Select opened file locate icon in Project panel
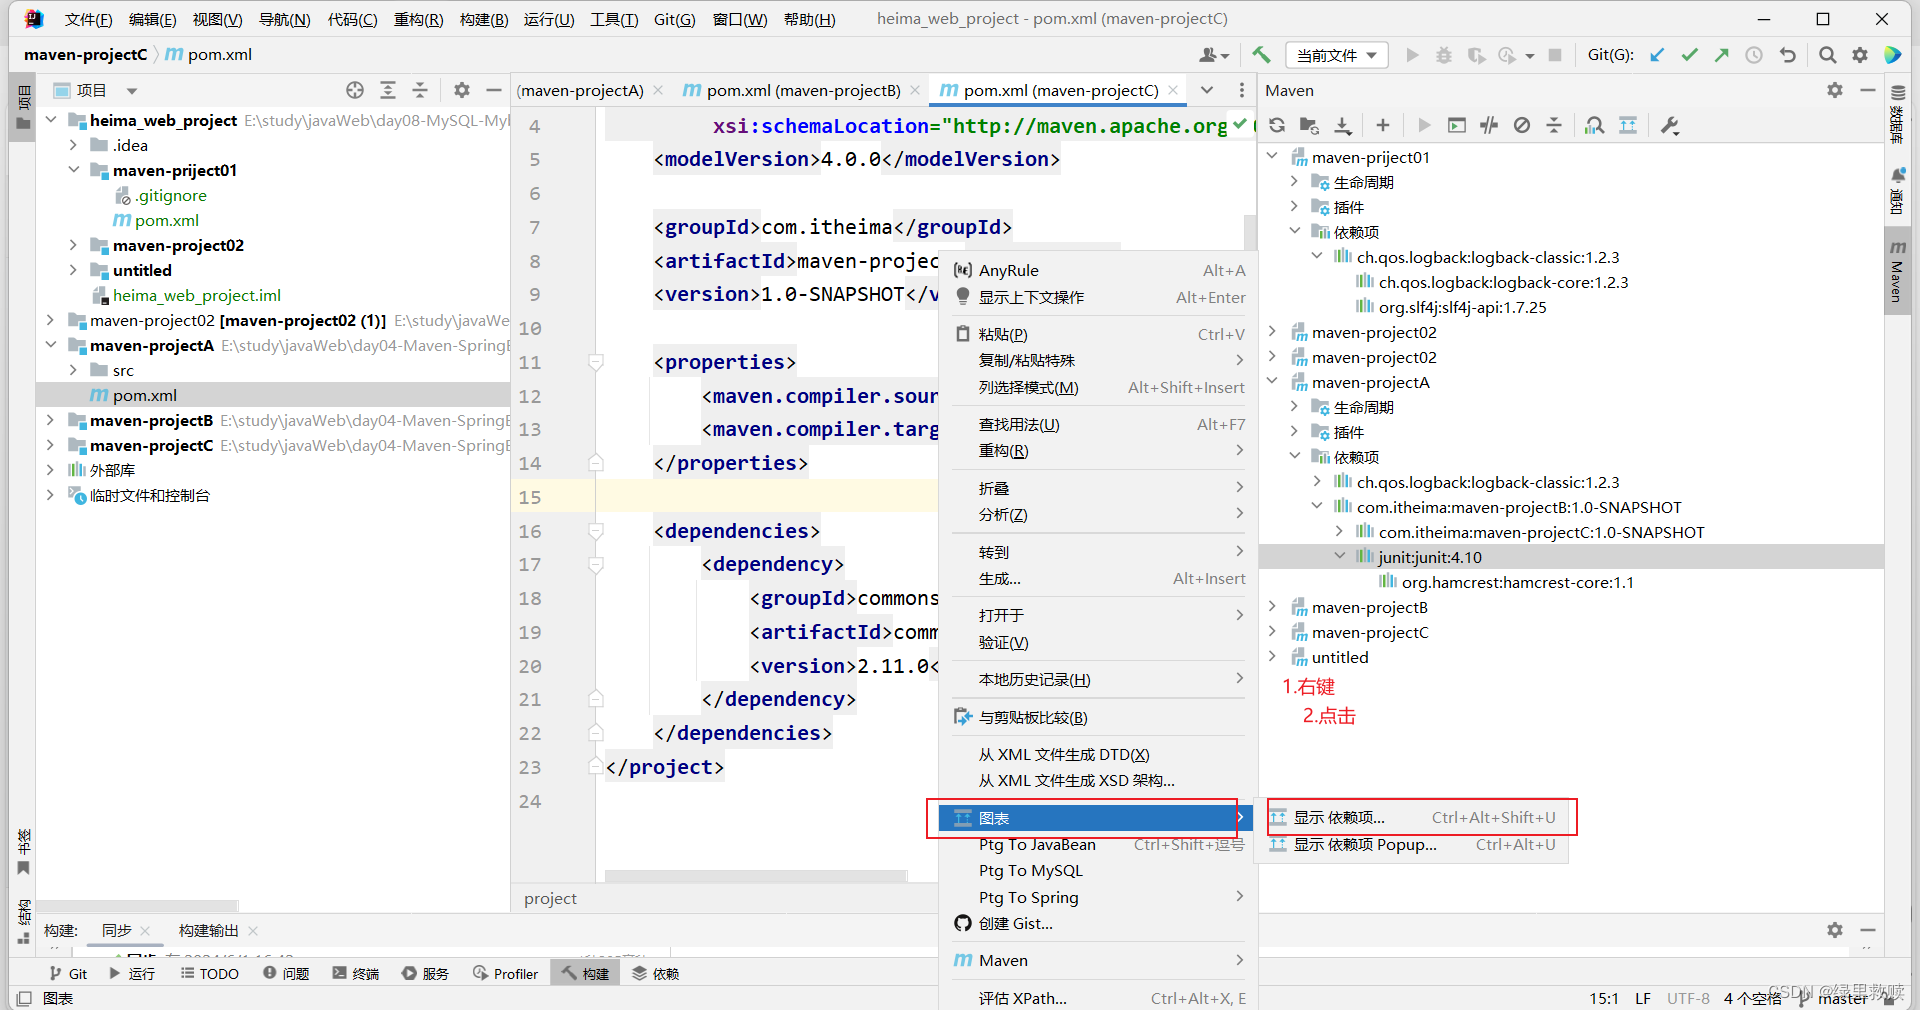 click(x=355, y=90)
